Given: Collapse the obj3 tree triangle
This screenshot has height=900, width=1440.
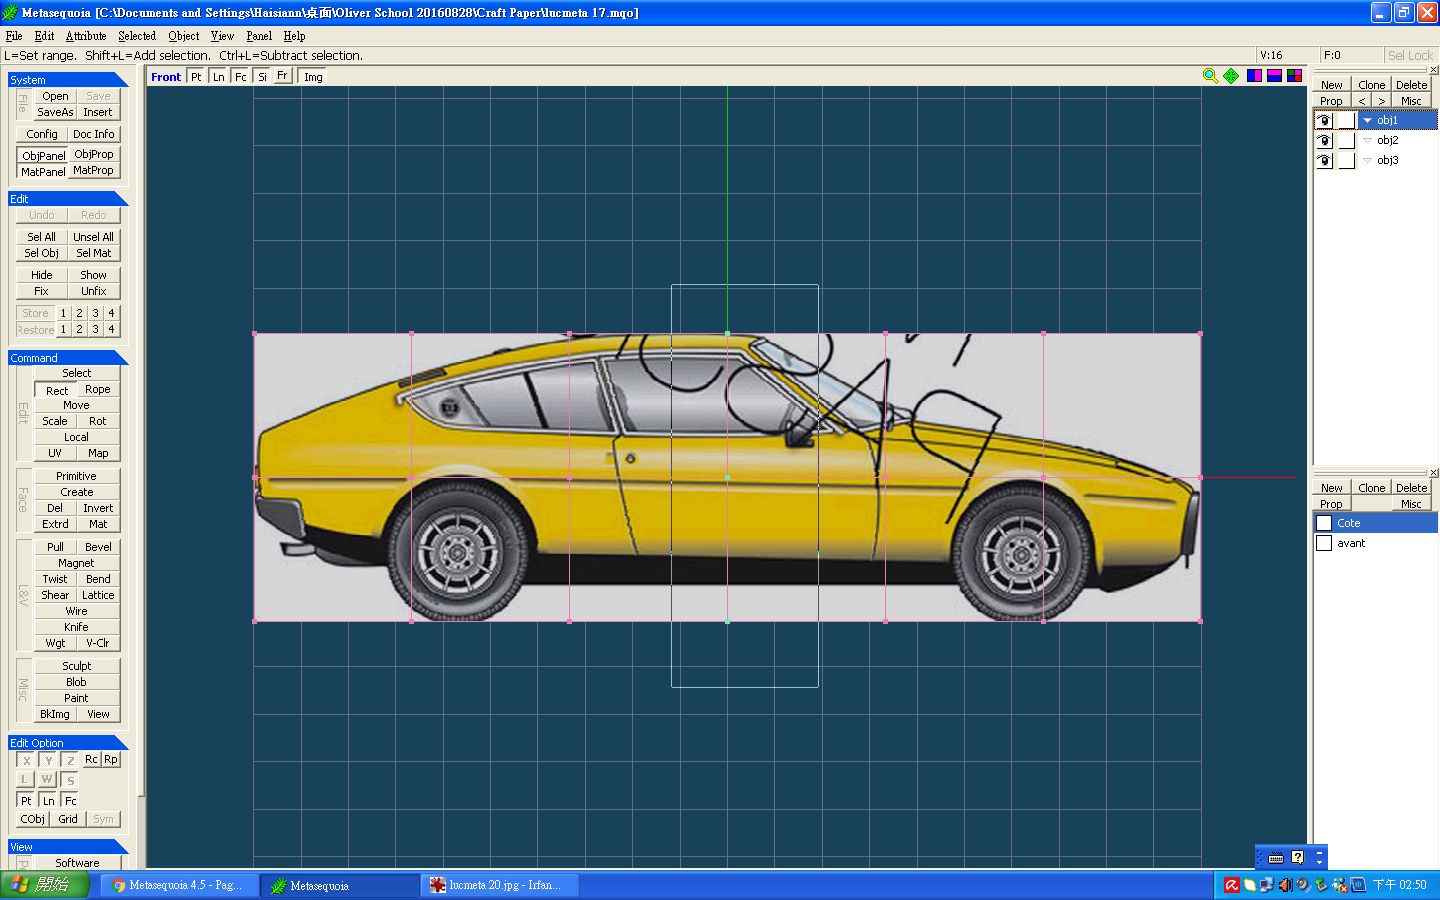Looking at the screenshot, I should click(x=1367, y=160).
